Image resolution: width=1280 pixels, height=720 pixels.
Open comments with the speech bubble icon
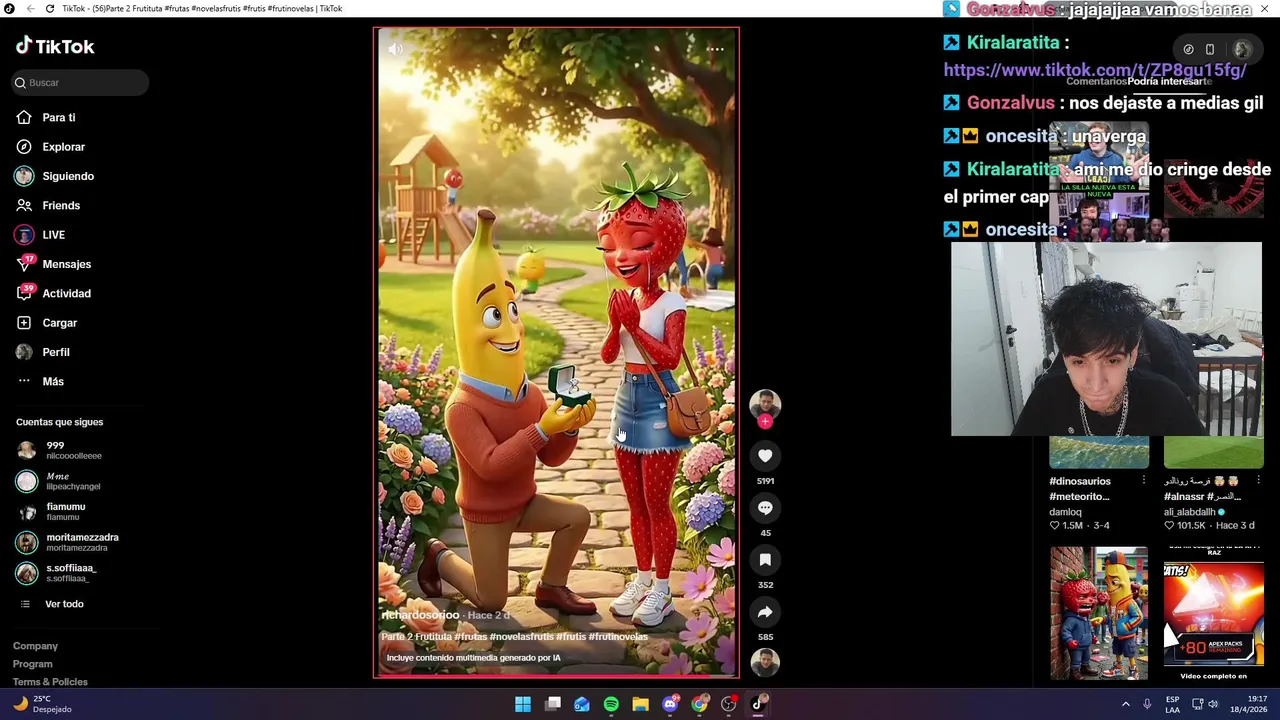pyautogui.click(x=765, y=508)
